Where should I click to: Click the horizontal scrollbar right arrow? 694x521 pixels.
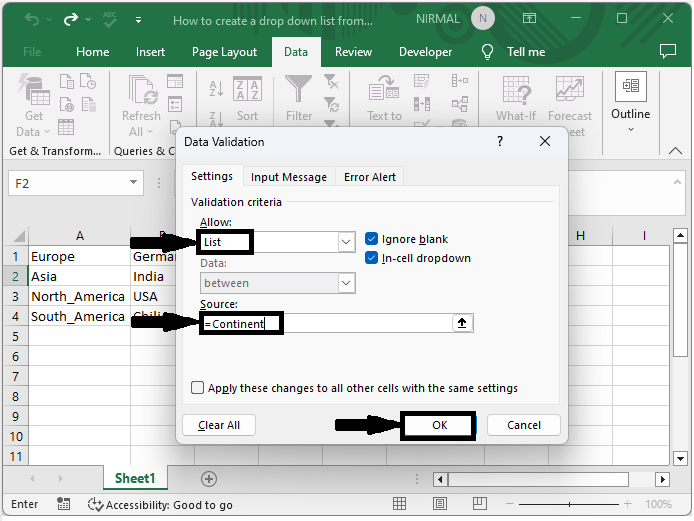coord(662,479)
